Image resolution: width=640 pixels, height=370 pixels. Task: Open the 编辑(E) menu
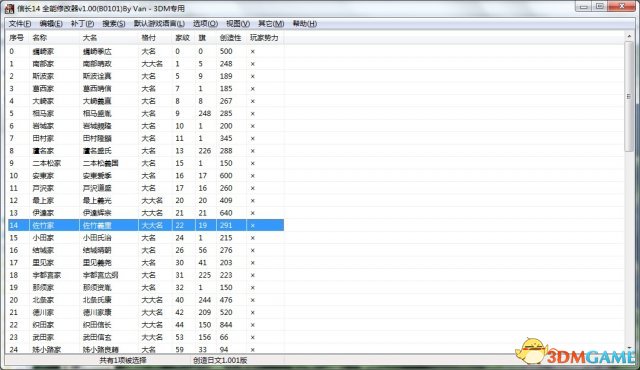pyautogui.click(x=51, y=24)
